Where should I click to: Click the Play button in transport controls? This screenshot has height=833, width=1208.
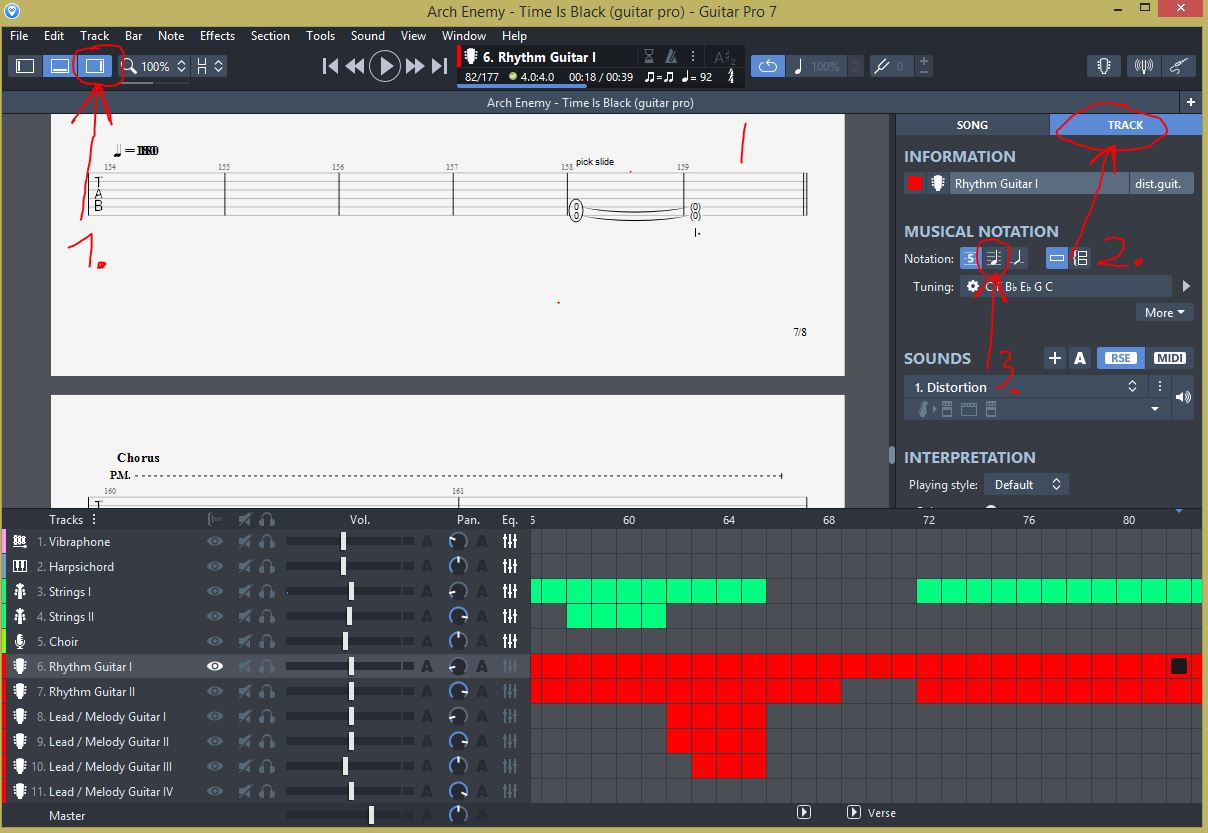(x=384, y=67)
